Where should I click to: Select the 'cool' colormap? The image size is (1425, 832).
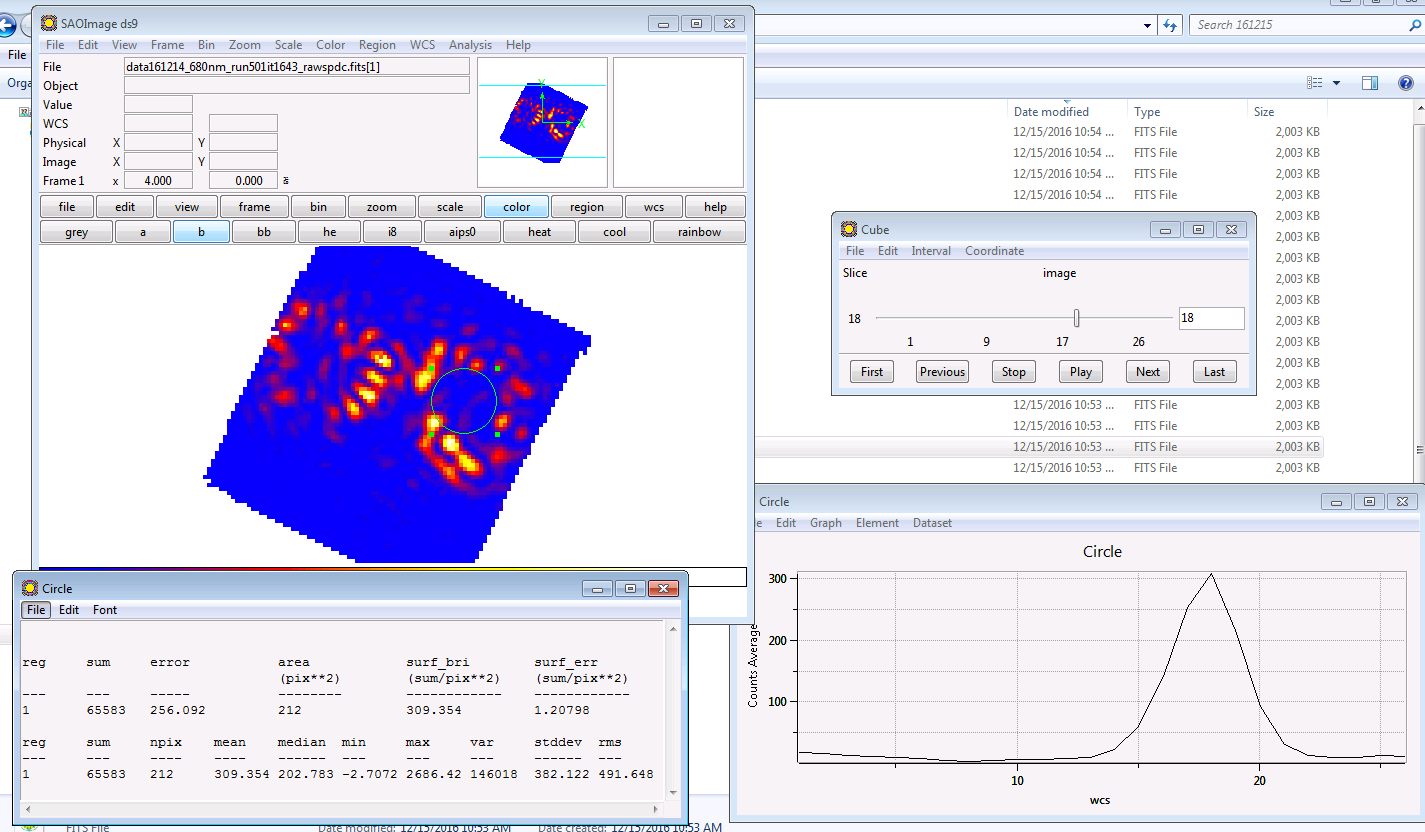point(614,232)
